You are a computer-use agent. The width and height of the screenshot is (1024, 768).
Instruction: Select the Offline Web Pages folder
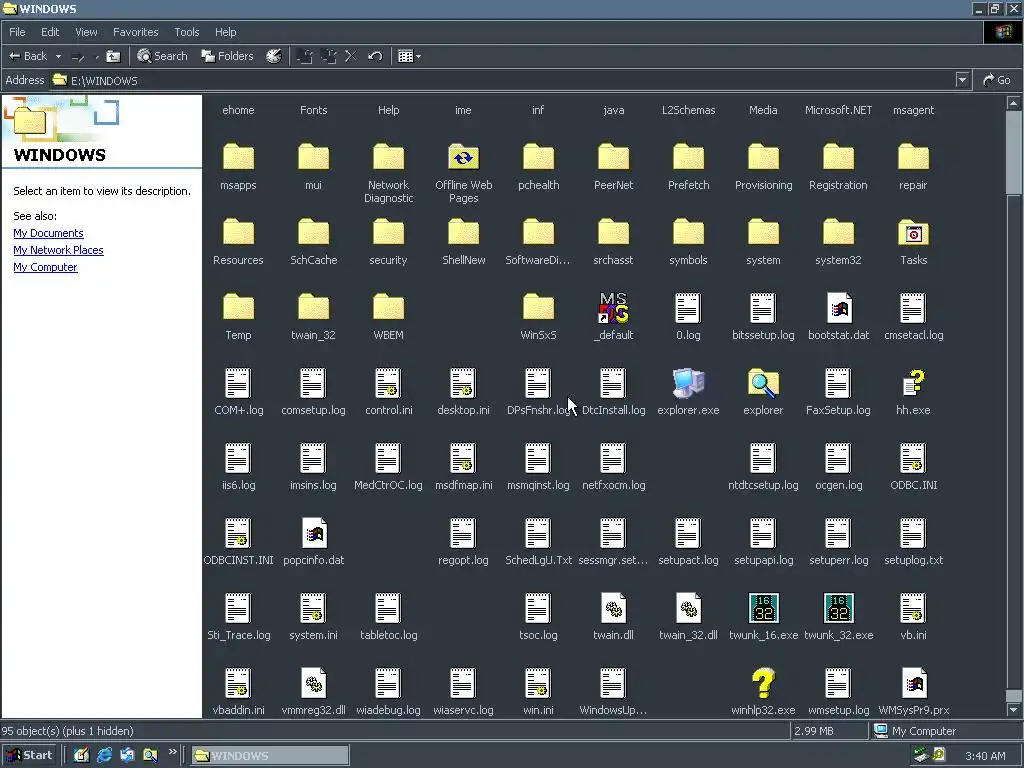click(x=463, y=159)
